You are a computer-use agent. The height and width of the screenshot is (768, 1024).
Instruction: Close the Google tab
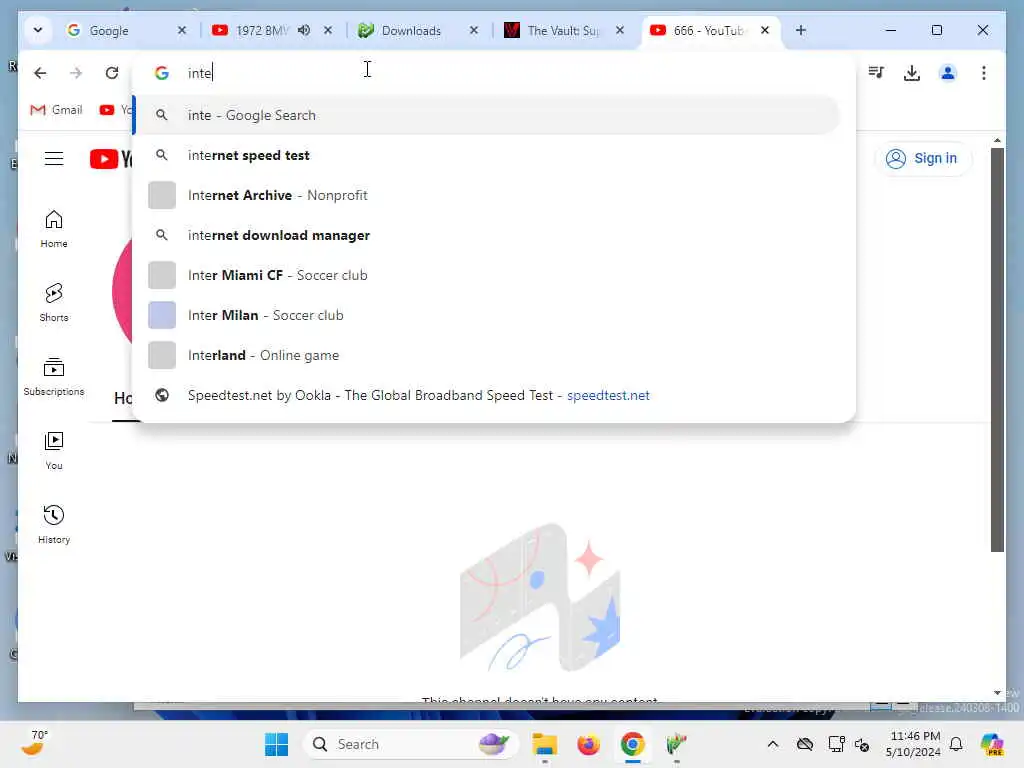click(182, 30)
